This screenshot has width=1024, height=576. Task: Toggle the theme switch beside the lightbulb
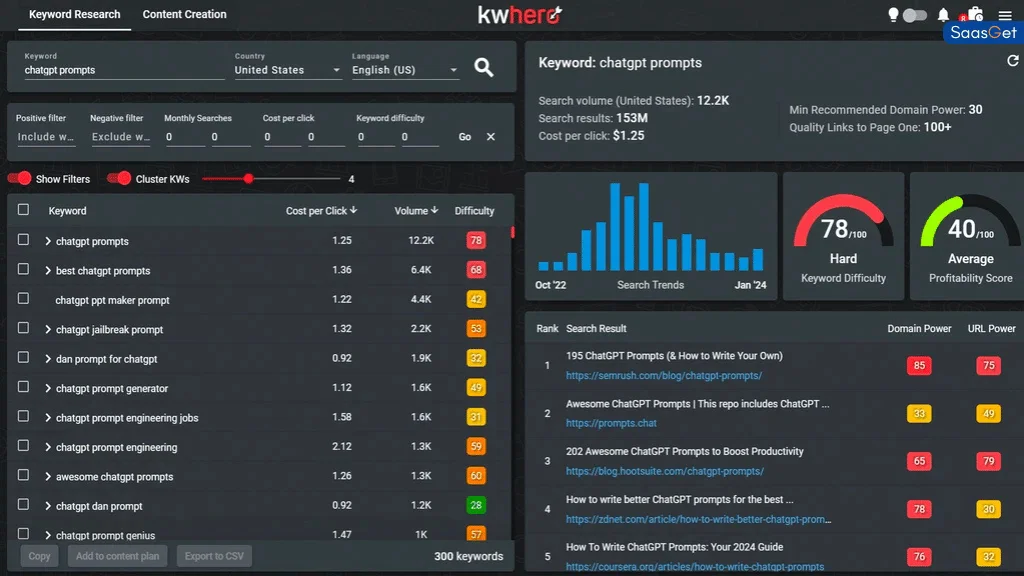914,15
